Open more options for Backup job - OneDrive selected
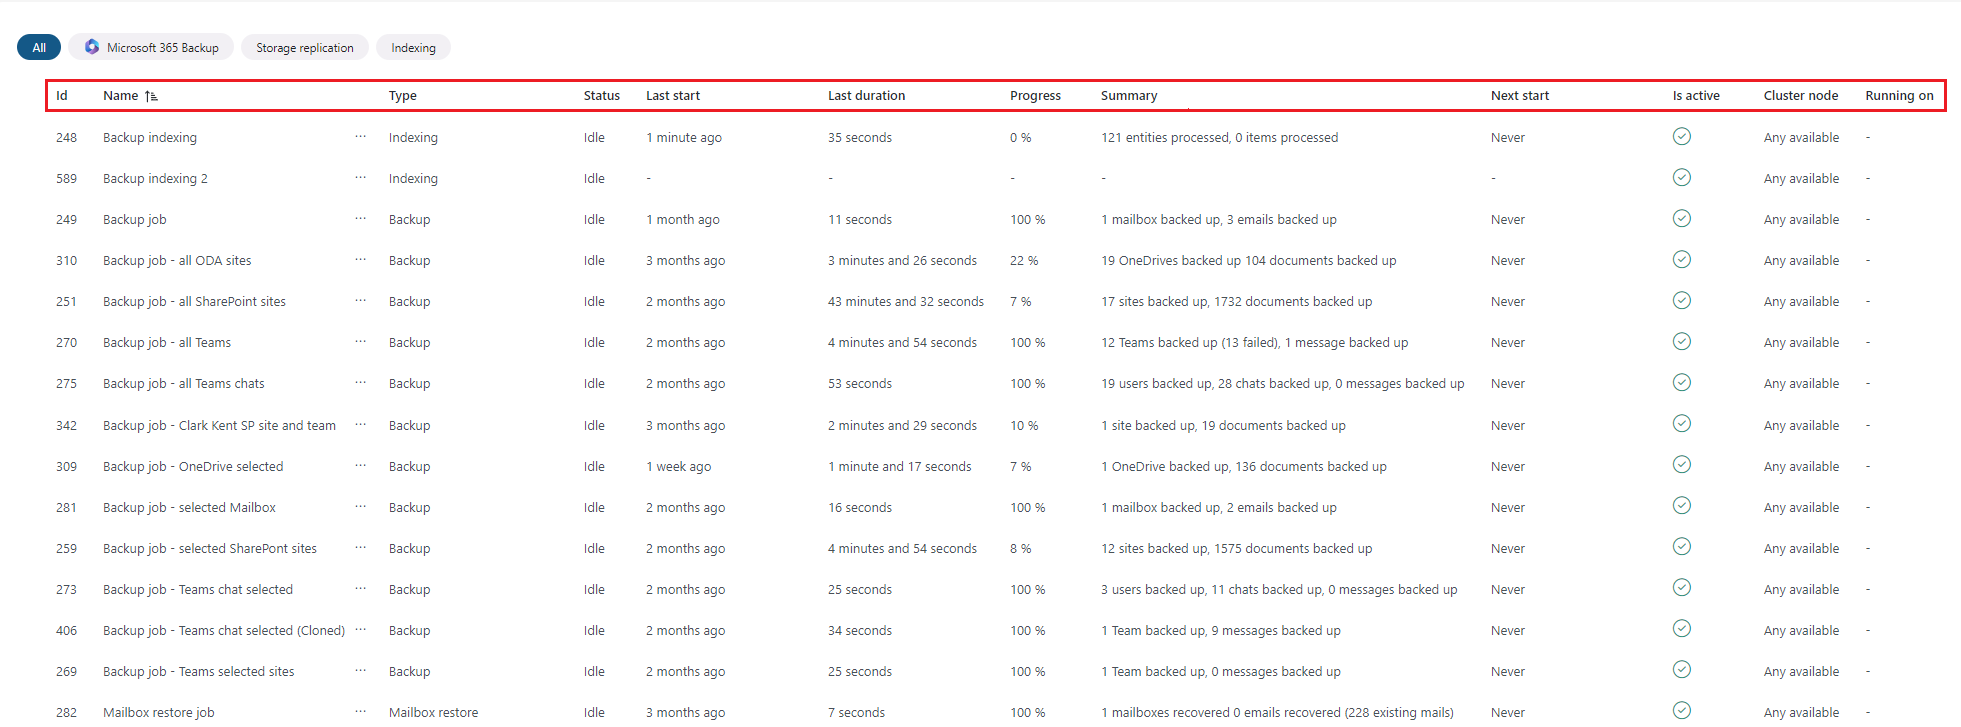Screen dimensions: 1961x727 (x=360, y=466)
